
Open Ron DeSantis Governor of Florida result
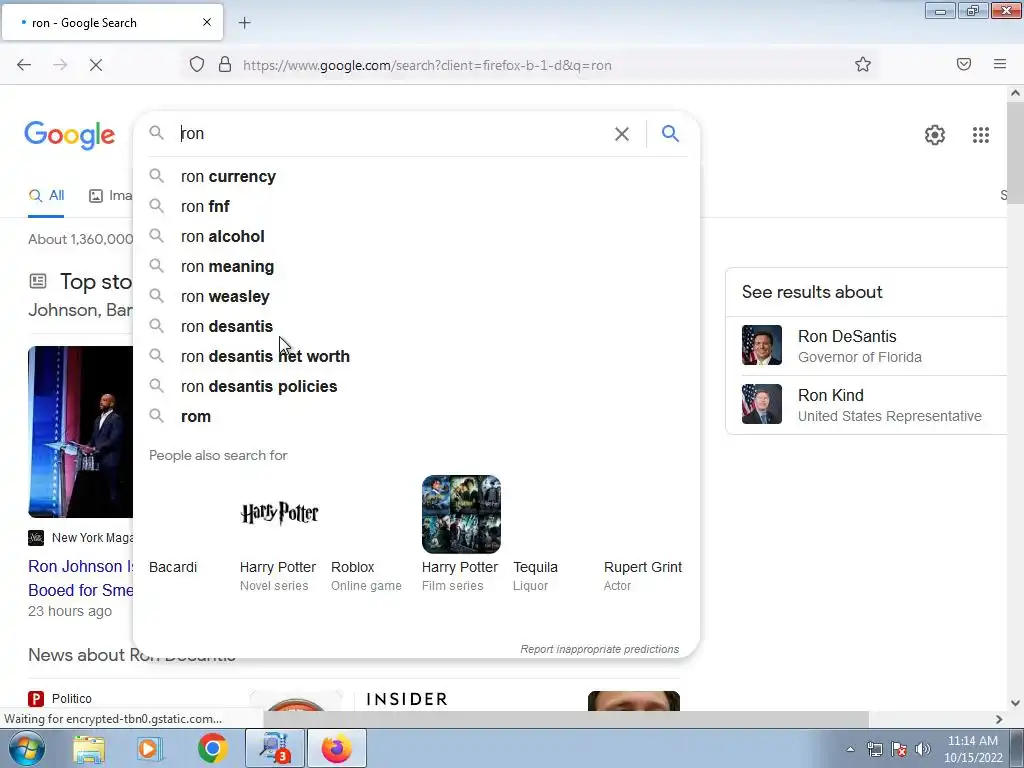[x=866, y=346]
